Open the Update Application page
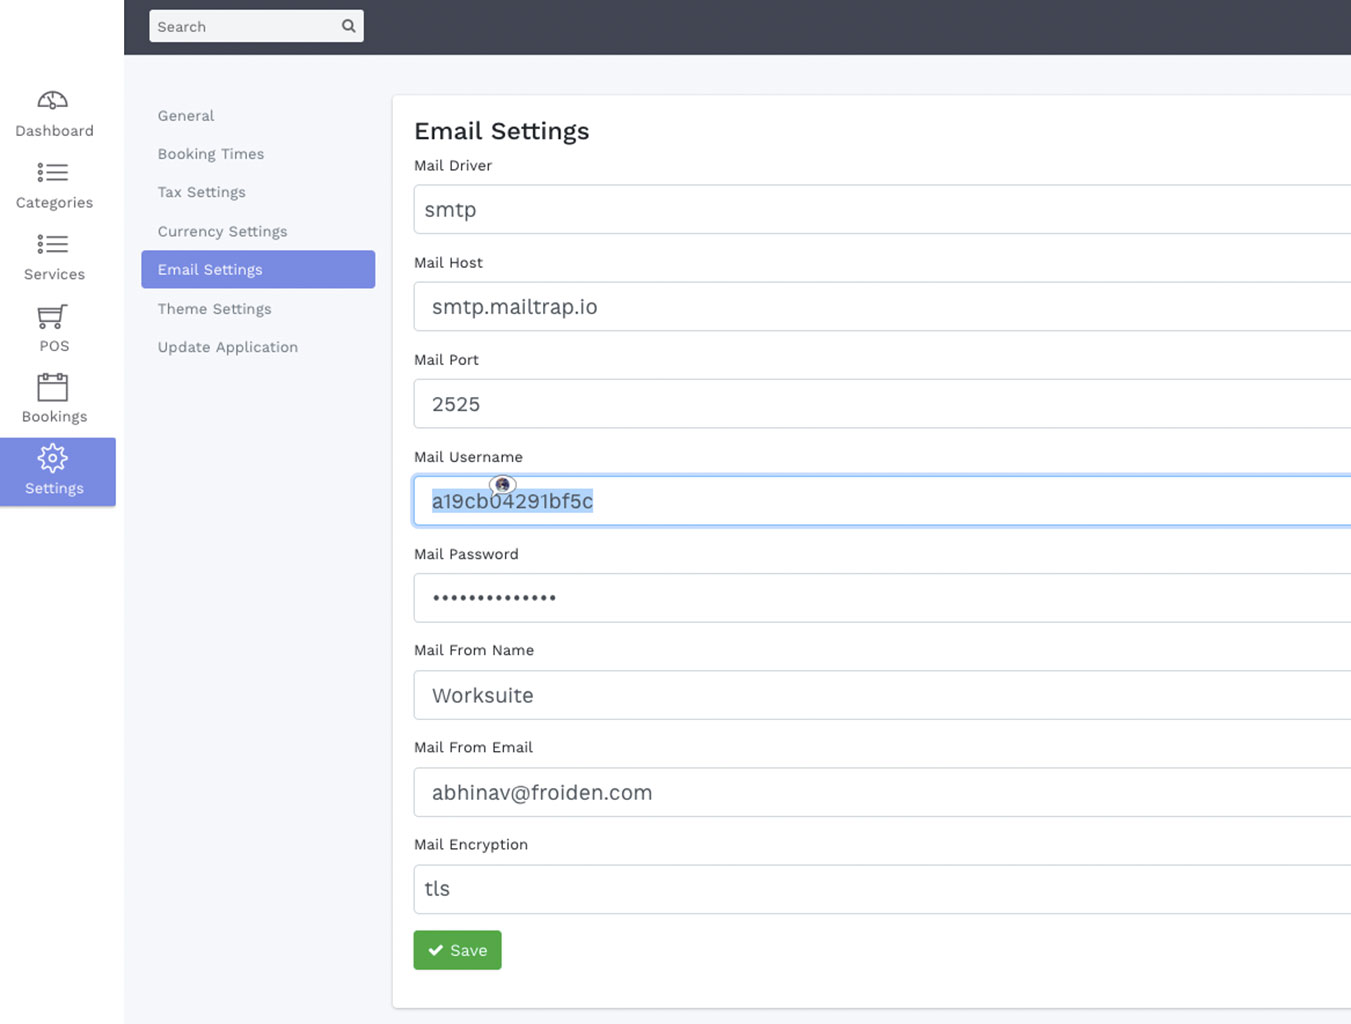The height and width of the screenshot is (1024, 1351). tap(228, 347)
